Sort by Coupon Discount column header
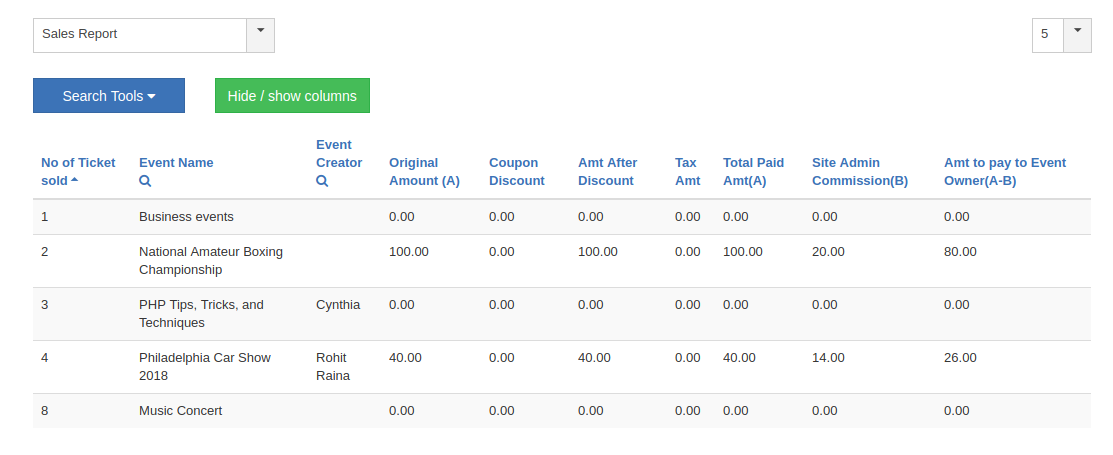 (x=516, y=172)
